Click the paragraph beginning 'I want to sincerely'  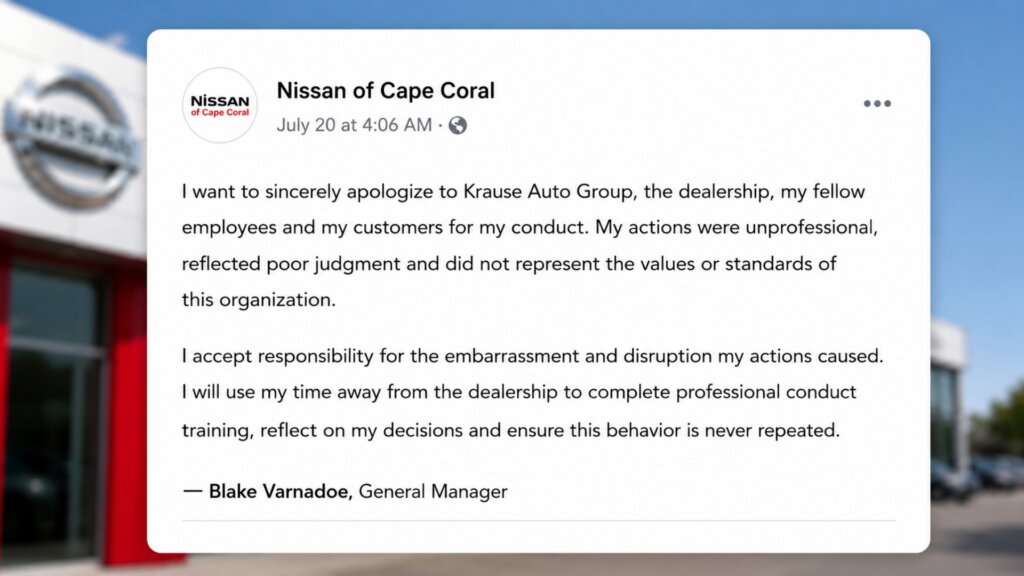tap(530, 246)
